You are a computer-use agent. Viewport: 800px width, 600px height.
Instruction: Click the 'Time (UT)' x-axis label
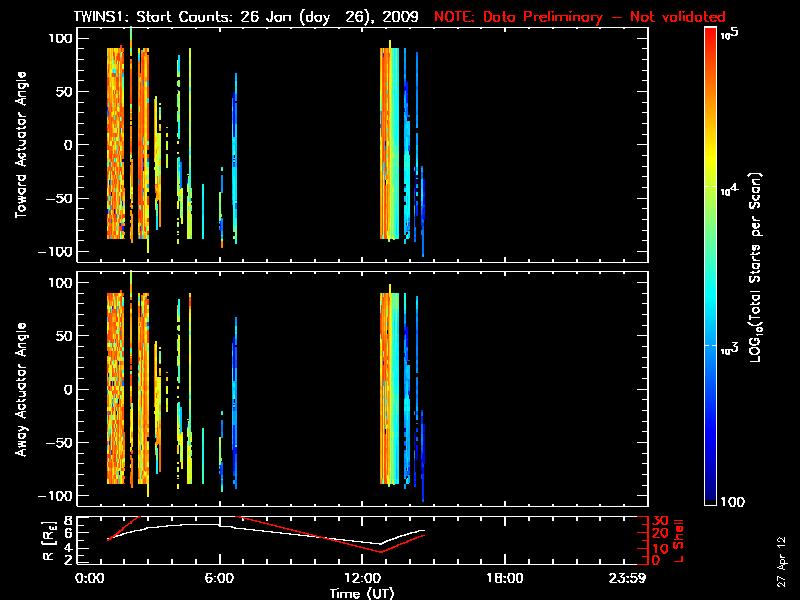point(363,593)
